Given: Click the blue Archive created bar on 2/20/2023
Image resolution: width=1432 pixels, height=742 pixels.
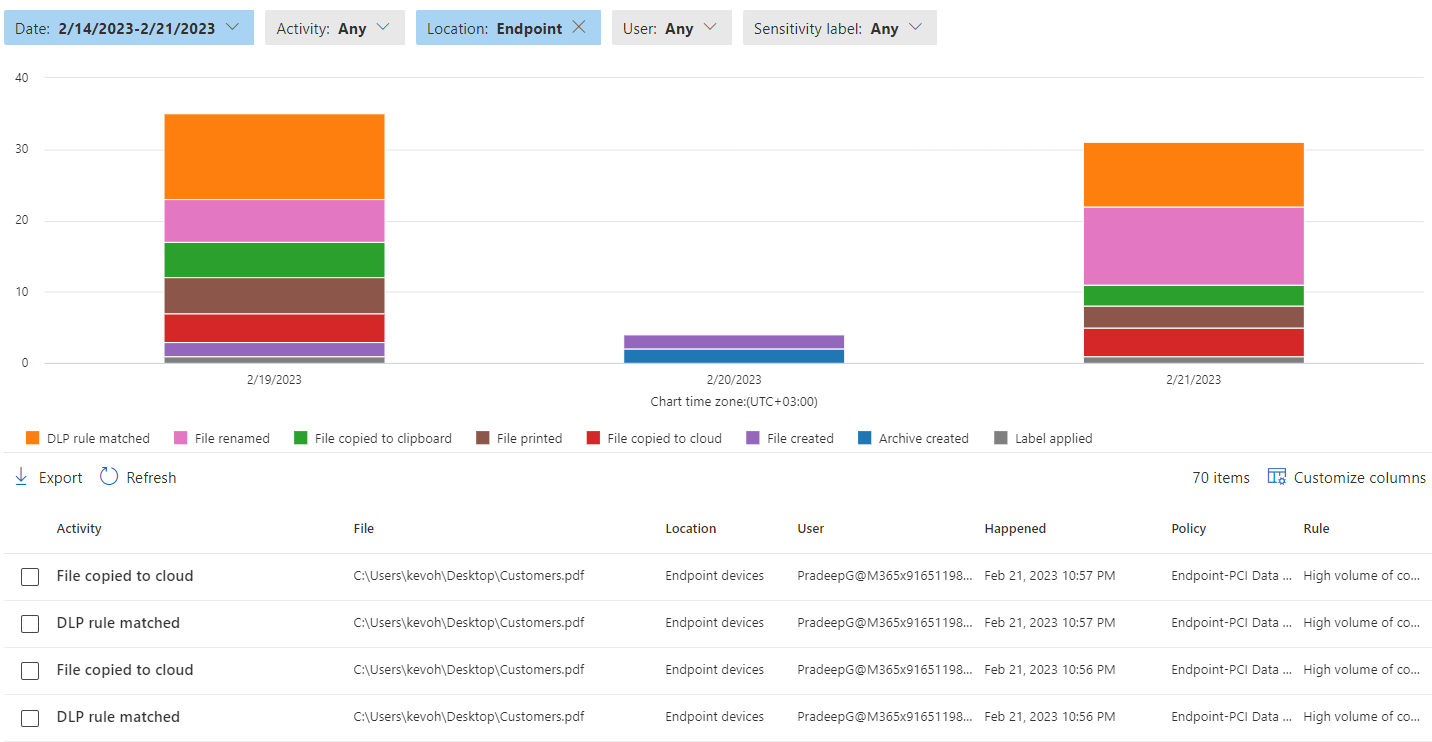Looking at the screenshot, I should 734,356.
